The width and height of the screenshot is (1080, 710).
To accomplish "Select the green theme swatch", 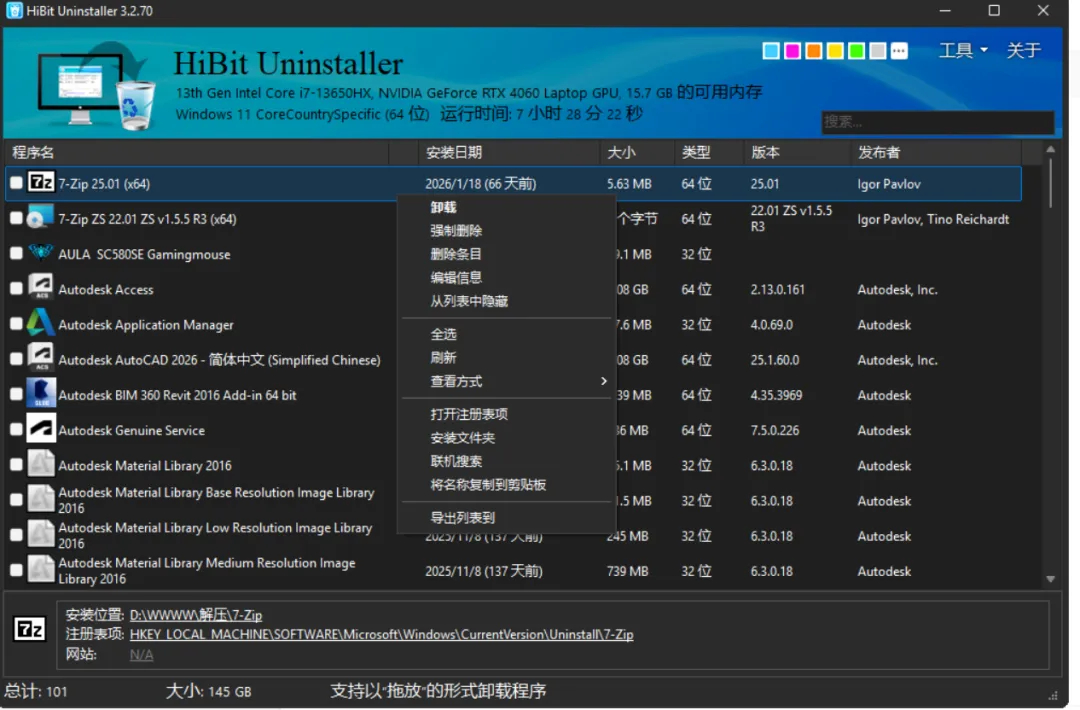I will point(856,51).
